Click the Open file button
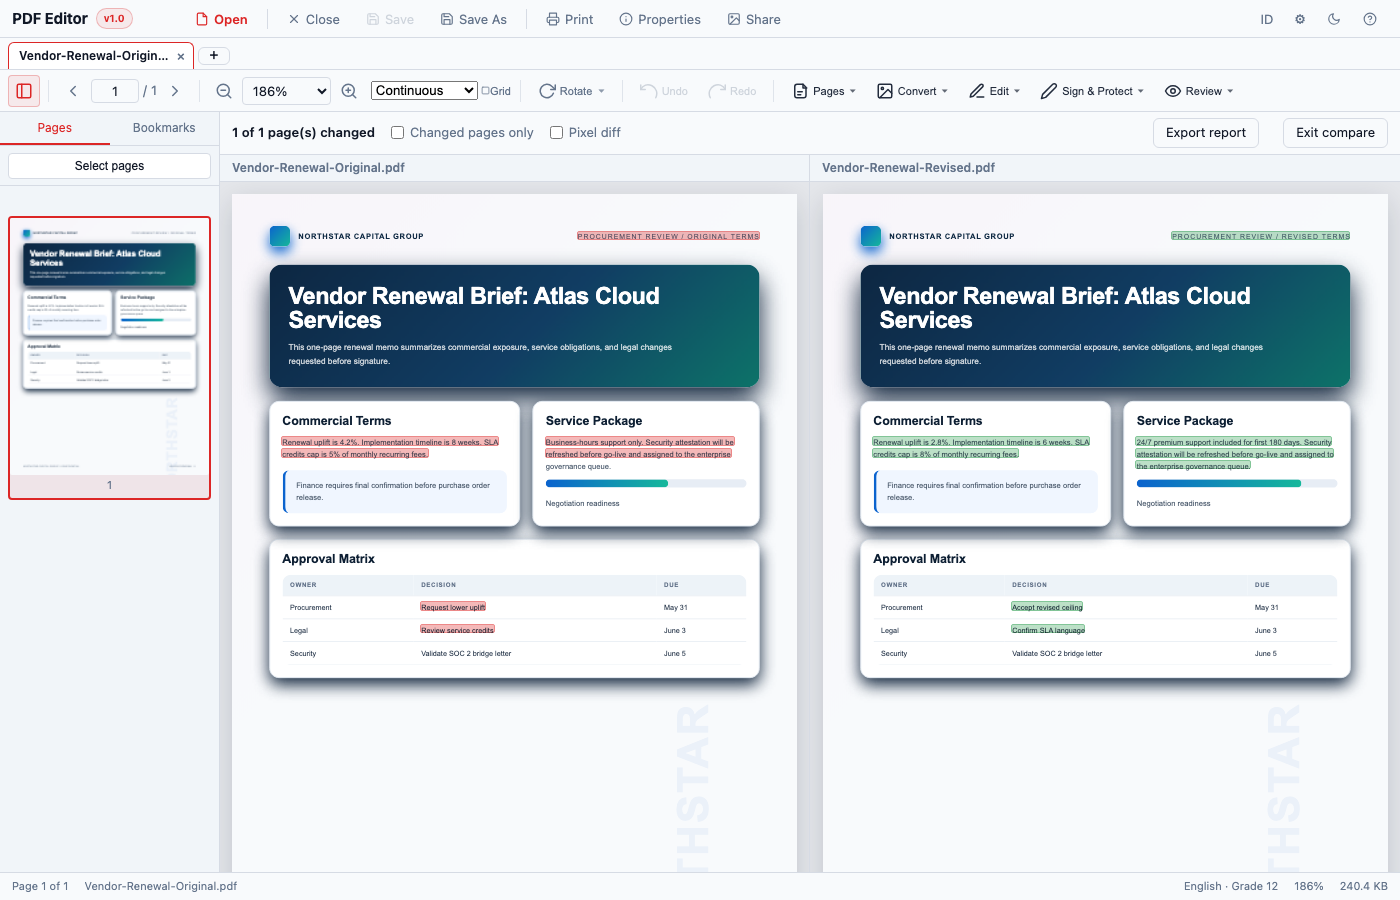 click(221, 19)
